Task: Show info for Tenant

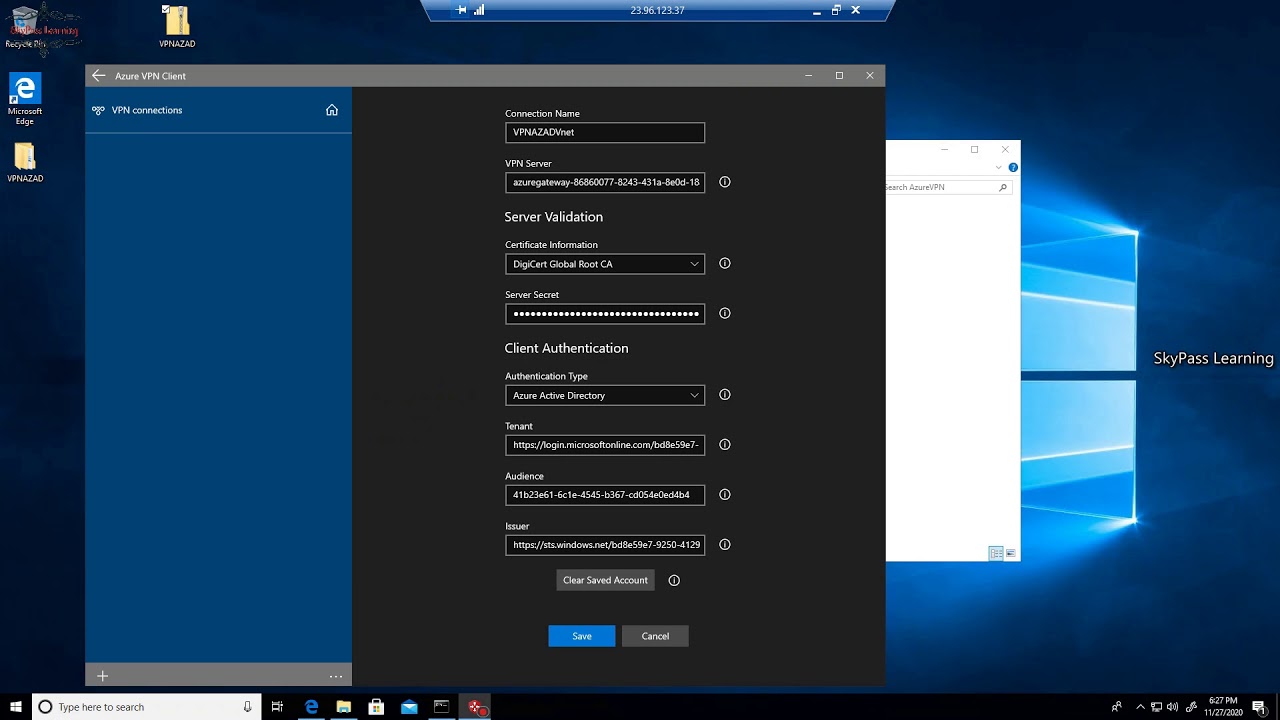Action: pyautogui.click(x=725, y=445)
